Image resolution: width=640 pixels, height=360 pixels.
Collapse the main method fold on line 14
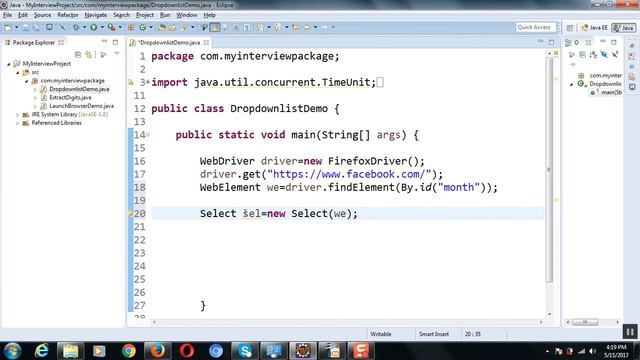coord(148,134)
